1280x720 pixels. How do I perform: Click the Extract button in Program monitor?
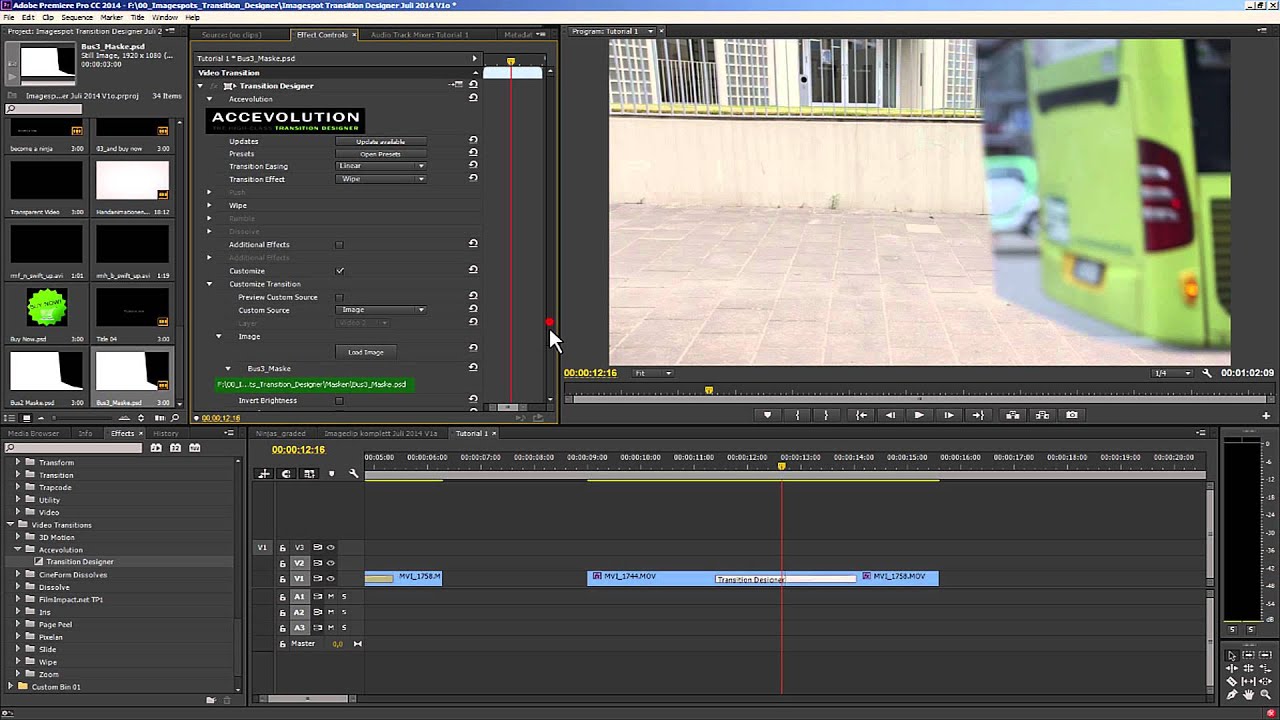pyautogui.click(x=1042, y=415)
